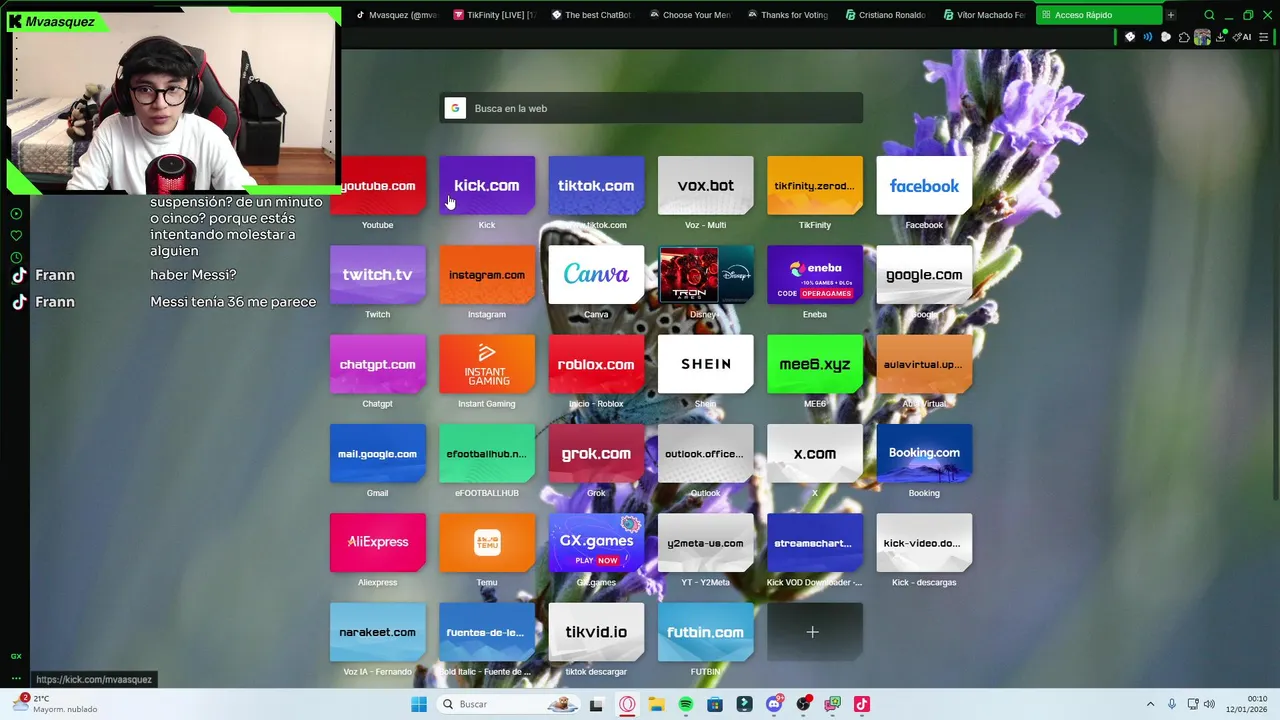The height and width of the screenshot is (720, 1280).
Task: Open the AI assistant toolbar button
Action: [x=1243, y=37]
